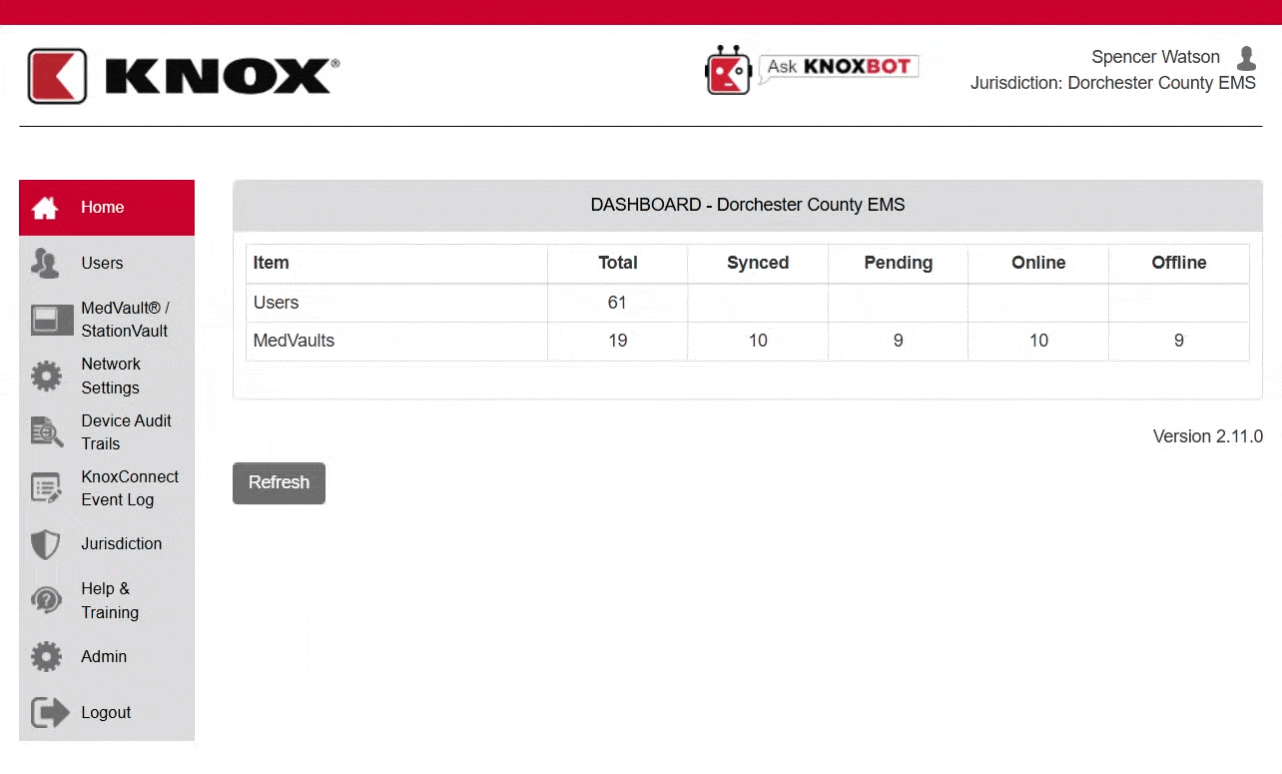Image resolution: width=1282 pixels, height=774 pixels.
Task: Click the Knox logo
Action: click(x=183, y=76)
